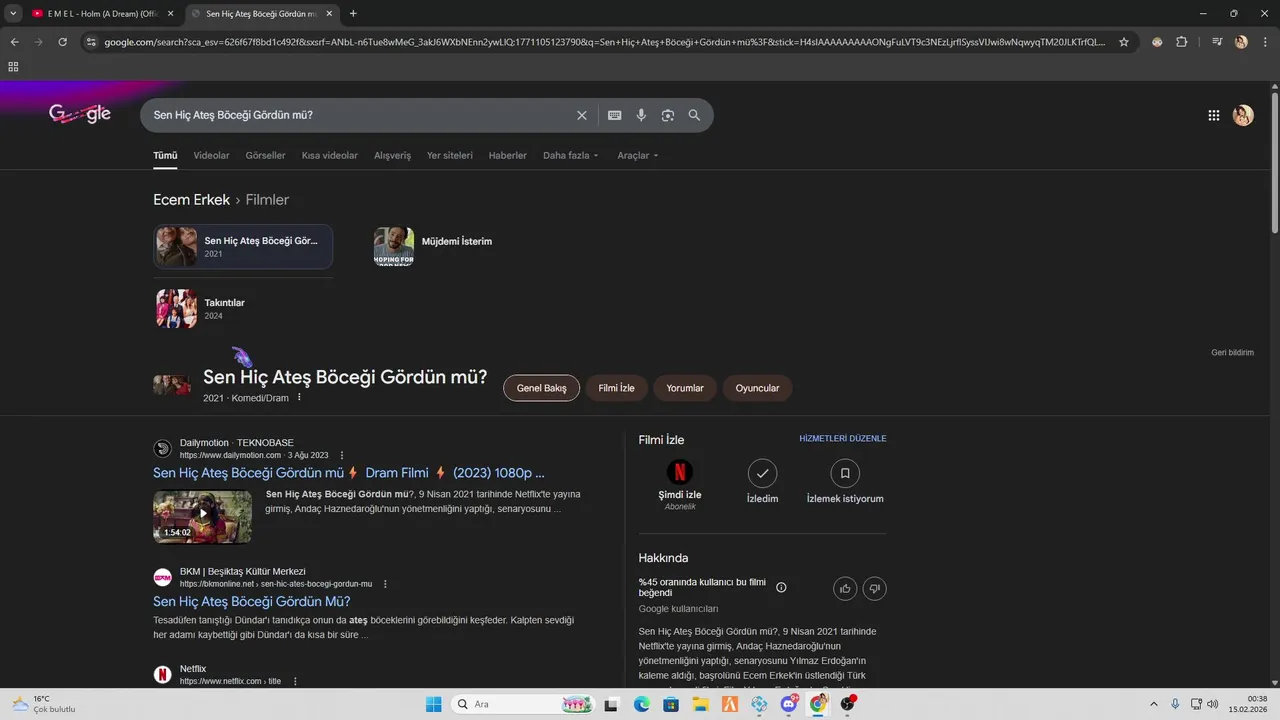
Task: Switch to the Yer siteleri tab
Action: point(450,155)
